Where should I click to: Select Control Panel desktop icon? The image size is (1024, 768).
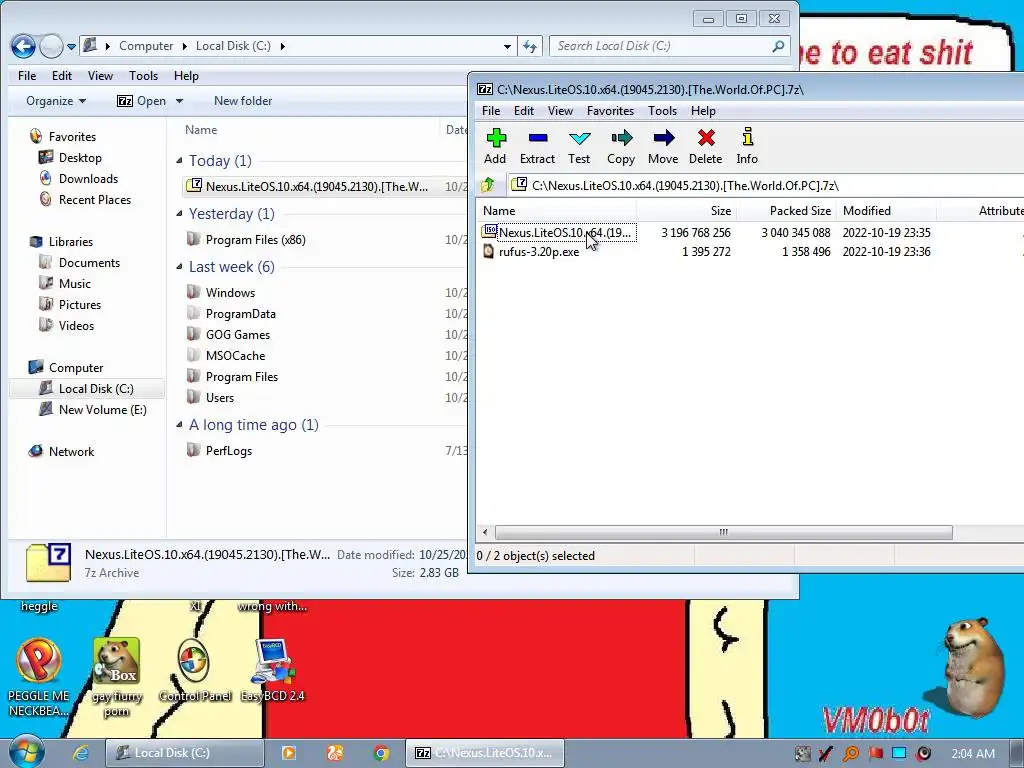coord(195,671)
